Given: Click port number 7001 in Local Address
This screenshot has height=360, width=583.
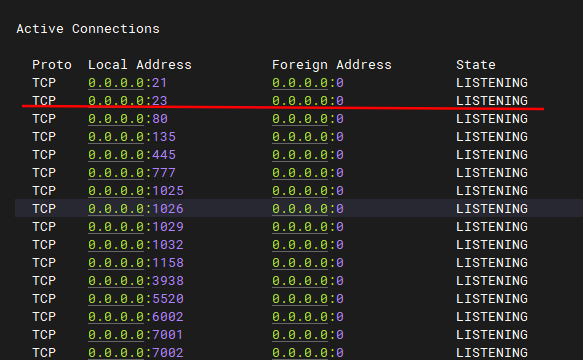Looking at the screenshot, I should (x=168, y=335).
